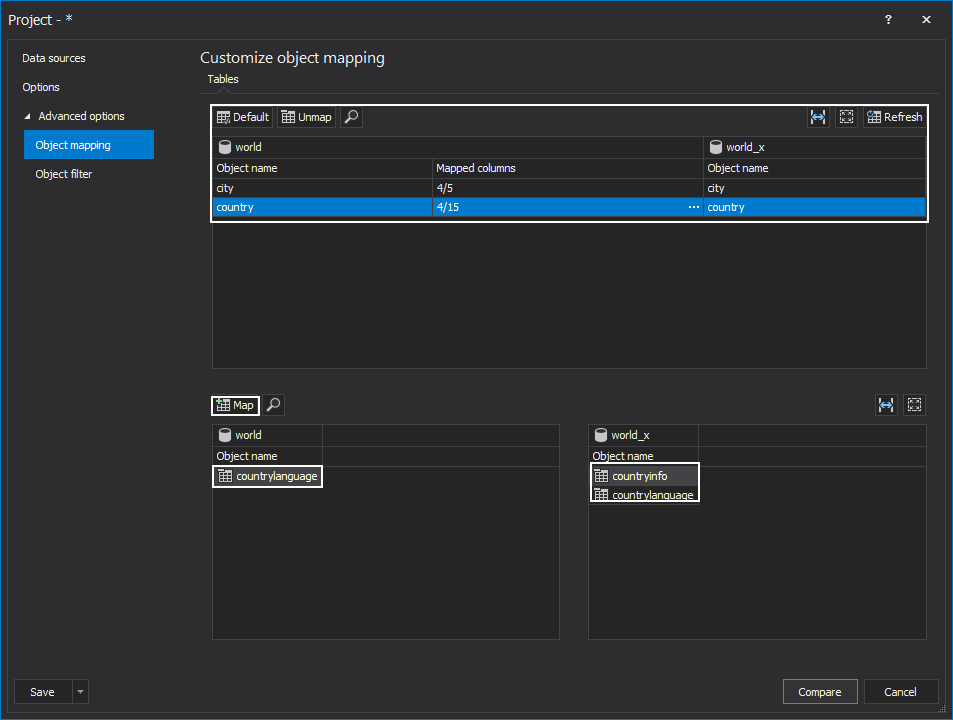The width and height of the screenshot is (953, 720).
Task: Click the Unmap toolbar icon
Action: pyautogui.click(x=306, y=117)
